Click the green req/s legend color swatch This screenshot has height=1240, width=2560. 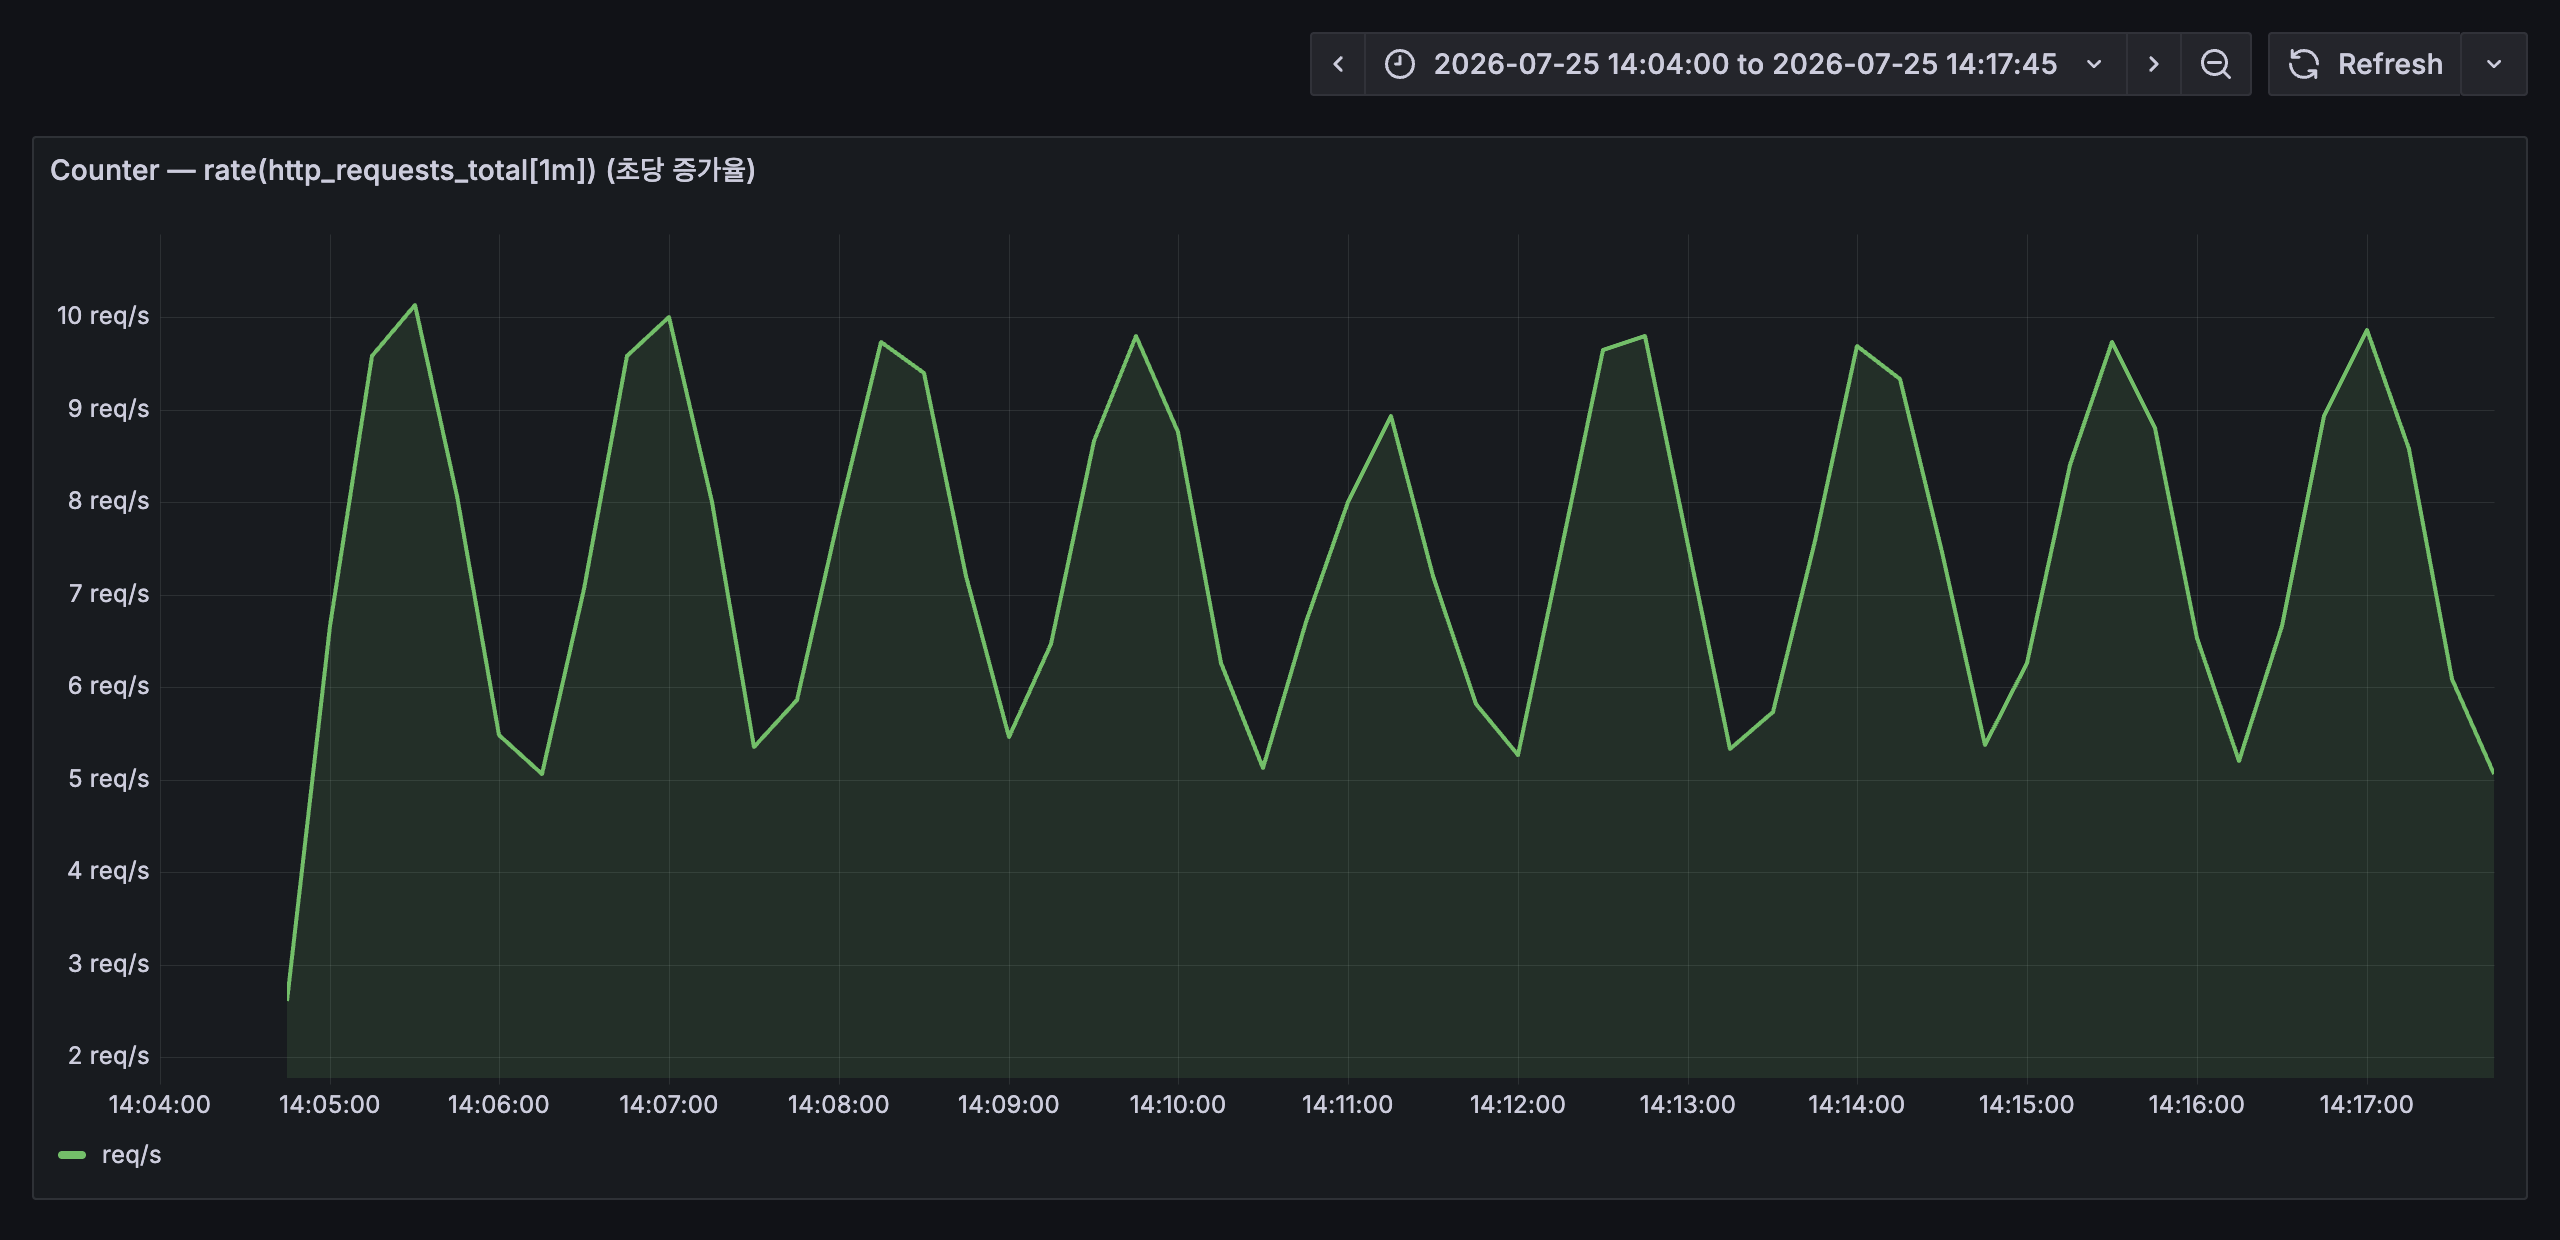[x=72, y=1155]
